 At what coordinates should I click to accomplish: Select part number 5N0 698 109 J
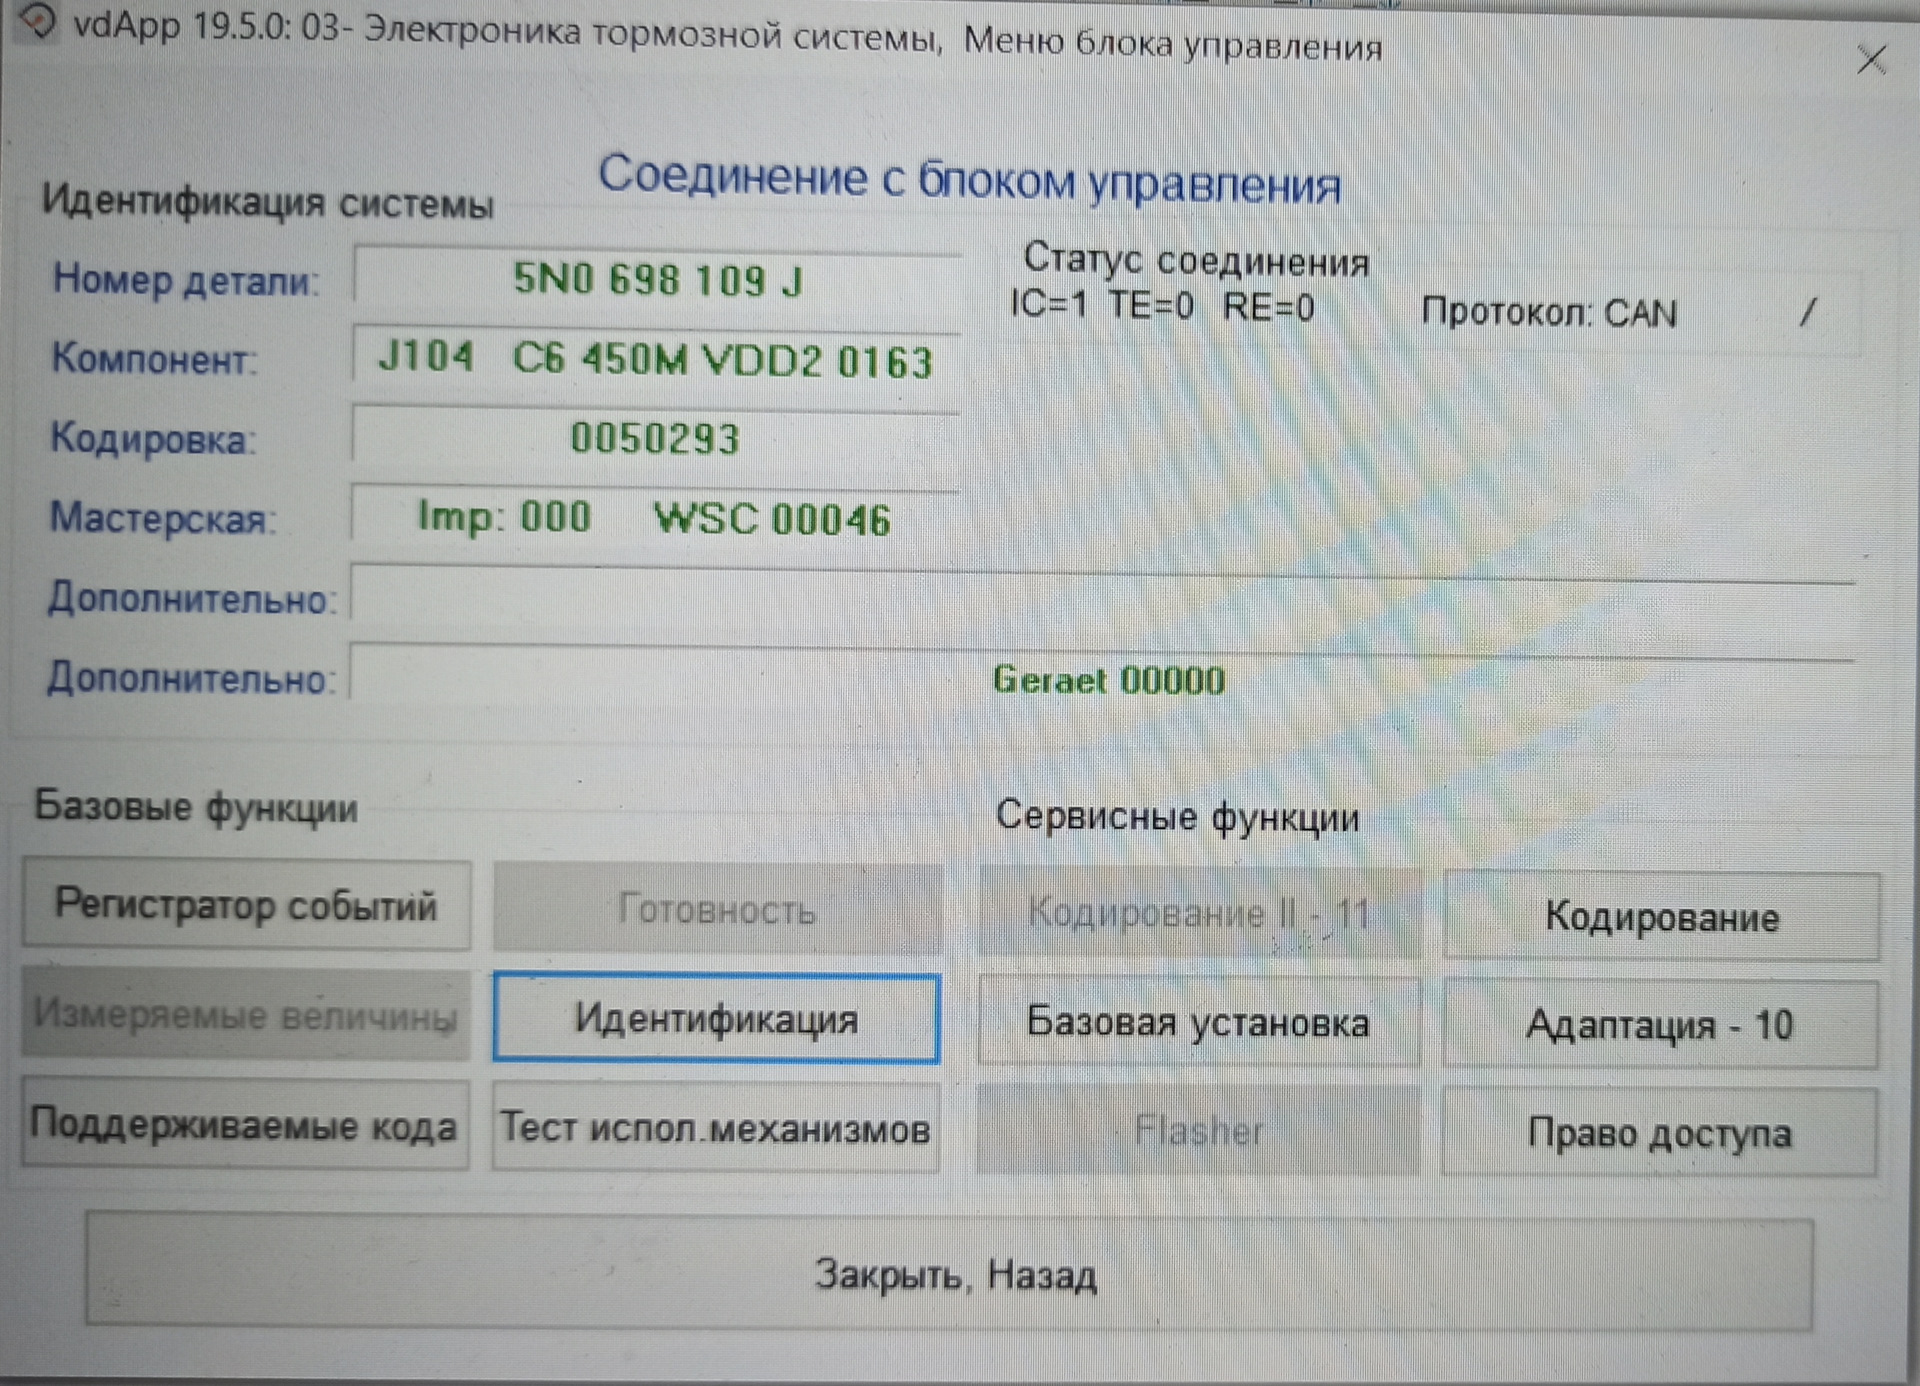coord(658,279)
